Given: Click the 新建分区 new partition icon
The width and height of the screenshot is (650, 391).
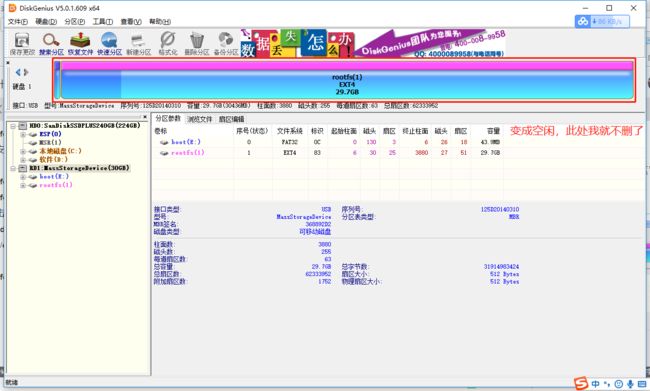Looking at the screenshot, I should pos(138,44).
